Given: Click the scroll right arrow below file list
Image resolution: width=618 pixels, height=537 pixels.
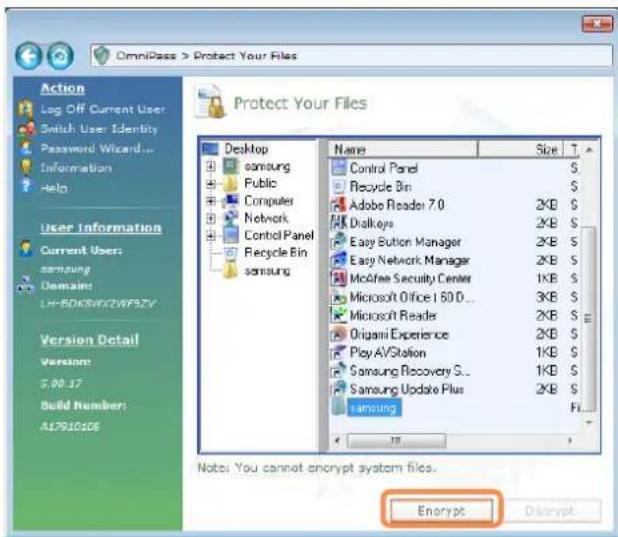Looking at the screenshot, I should click(x=570, y=440).
